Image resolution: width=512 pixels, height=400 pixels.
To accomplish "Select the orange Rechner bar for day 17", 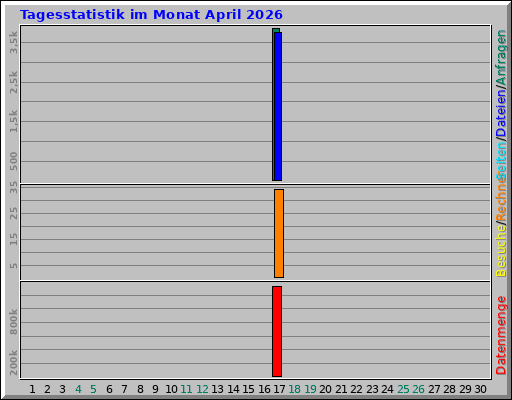I will point(279,233).
